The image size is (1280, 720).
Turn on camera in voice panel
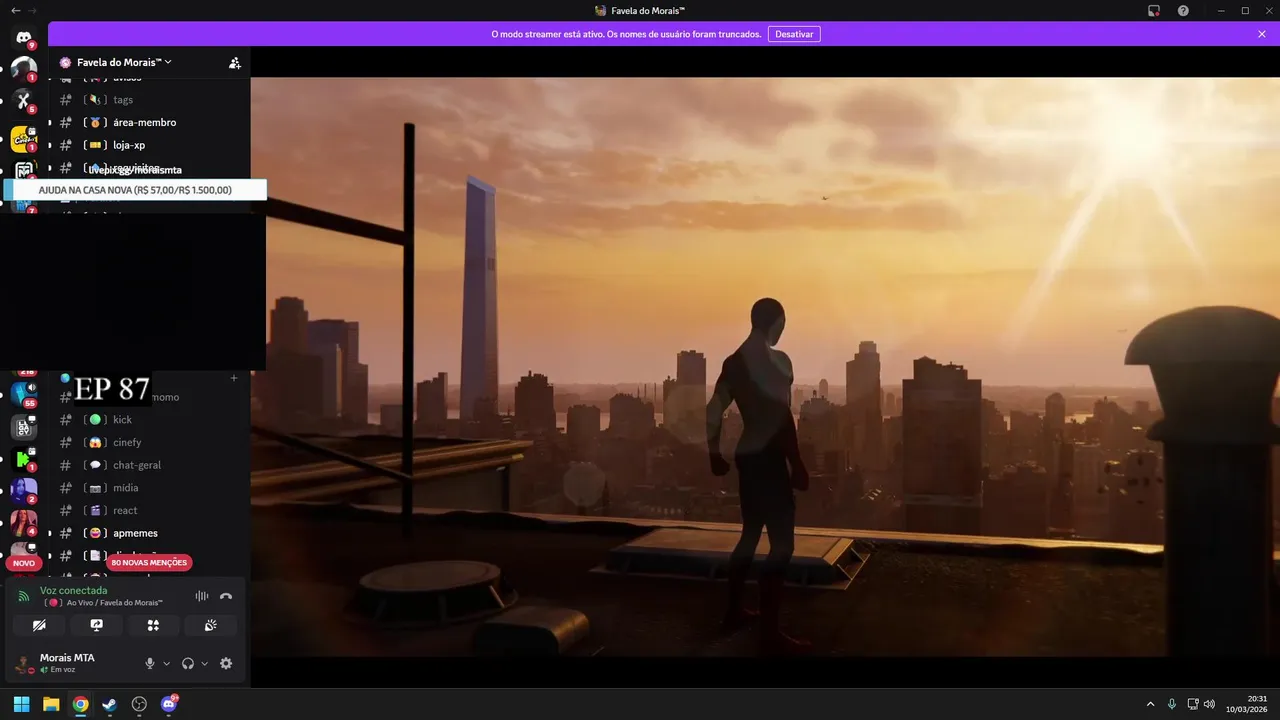click(x=39, y=625)
